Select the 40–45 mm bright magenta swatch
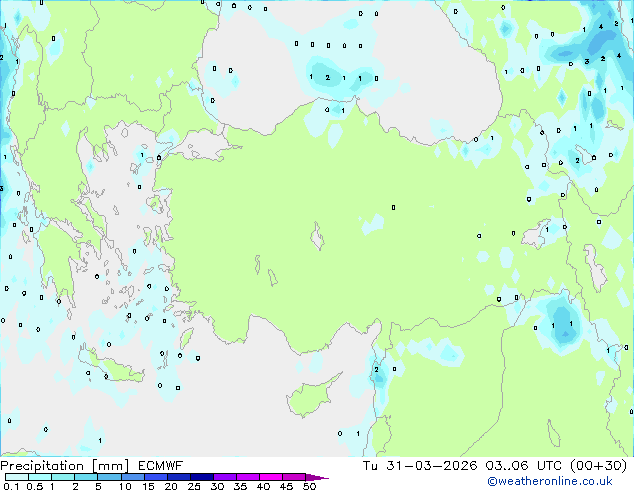This screenshot has height=490, width=634. 271,477
